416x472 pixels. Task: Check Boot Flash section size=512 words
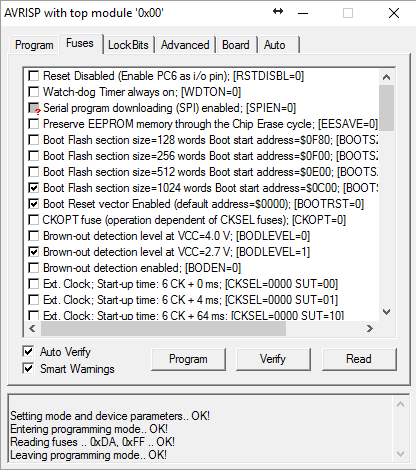pyautogui.click(x=34, y=172)
